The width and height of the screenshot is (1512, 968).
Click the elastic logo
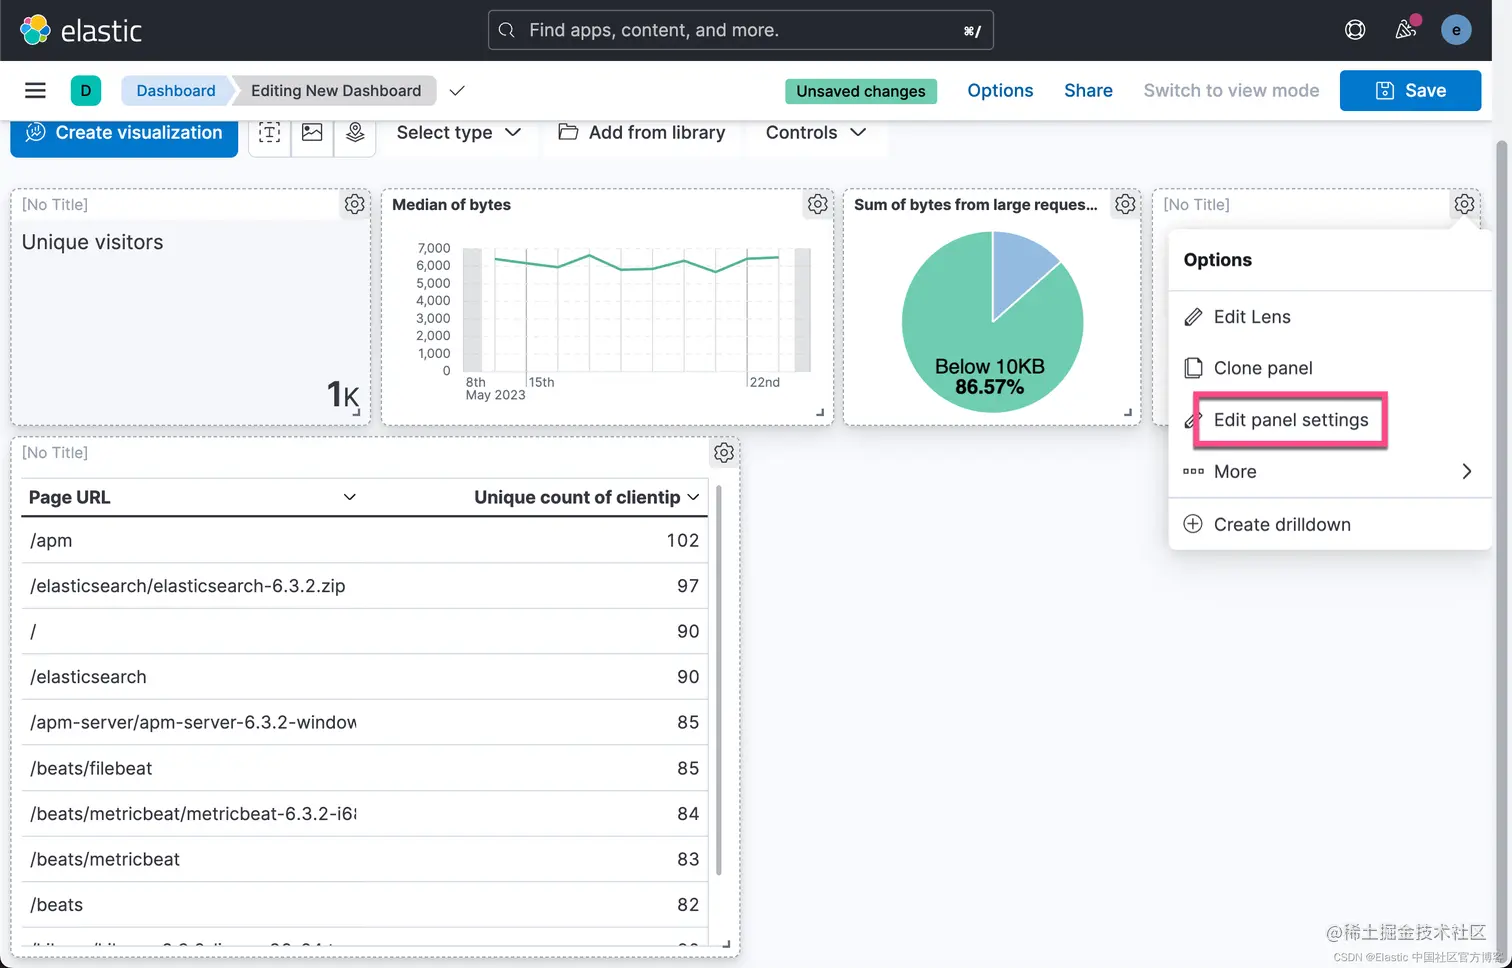pos(81,30)
